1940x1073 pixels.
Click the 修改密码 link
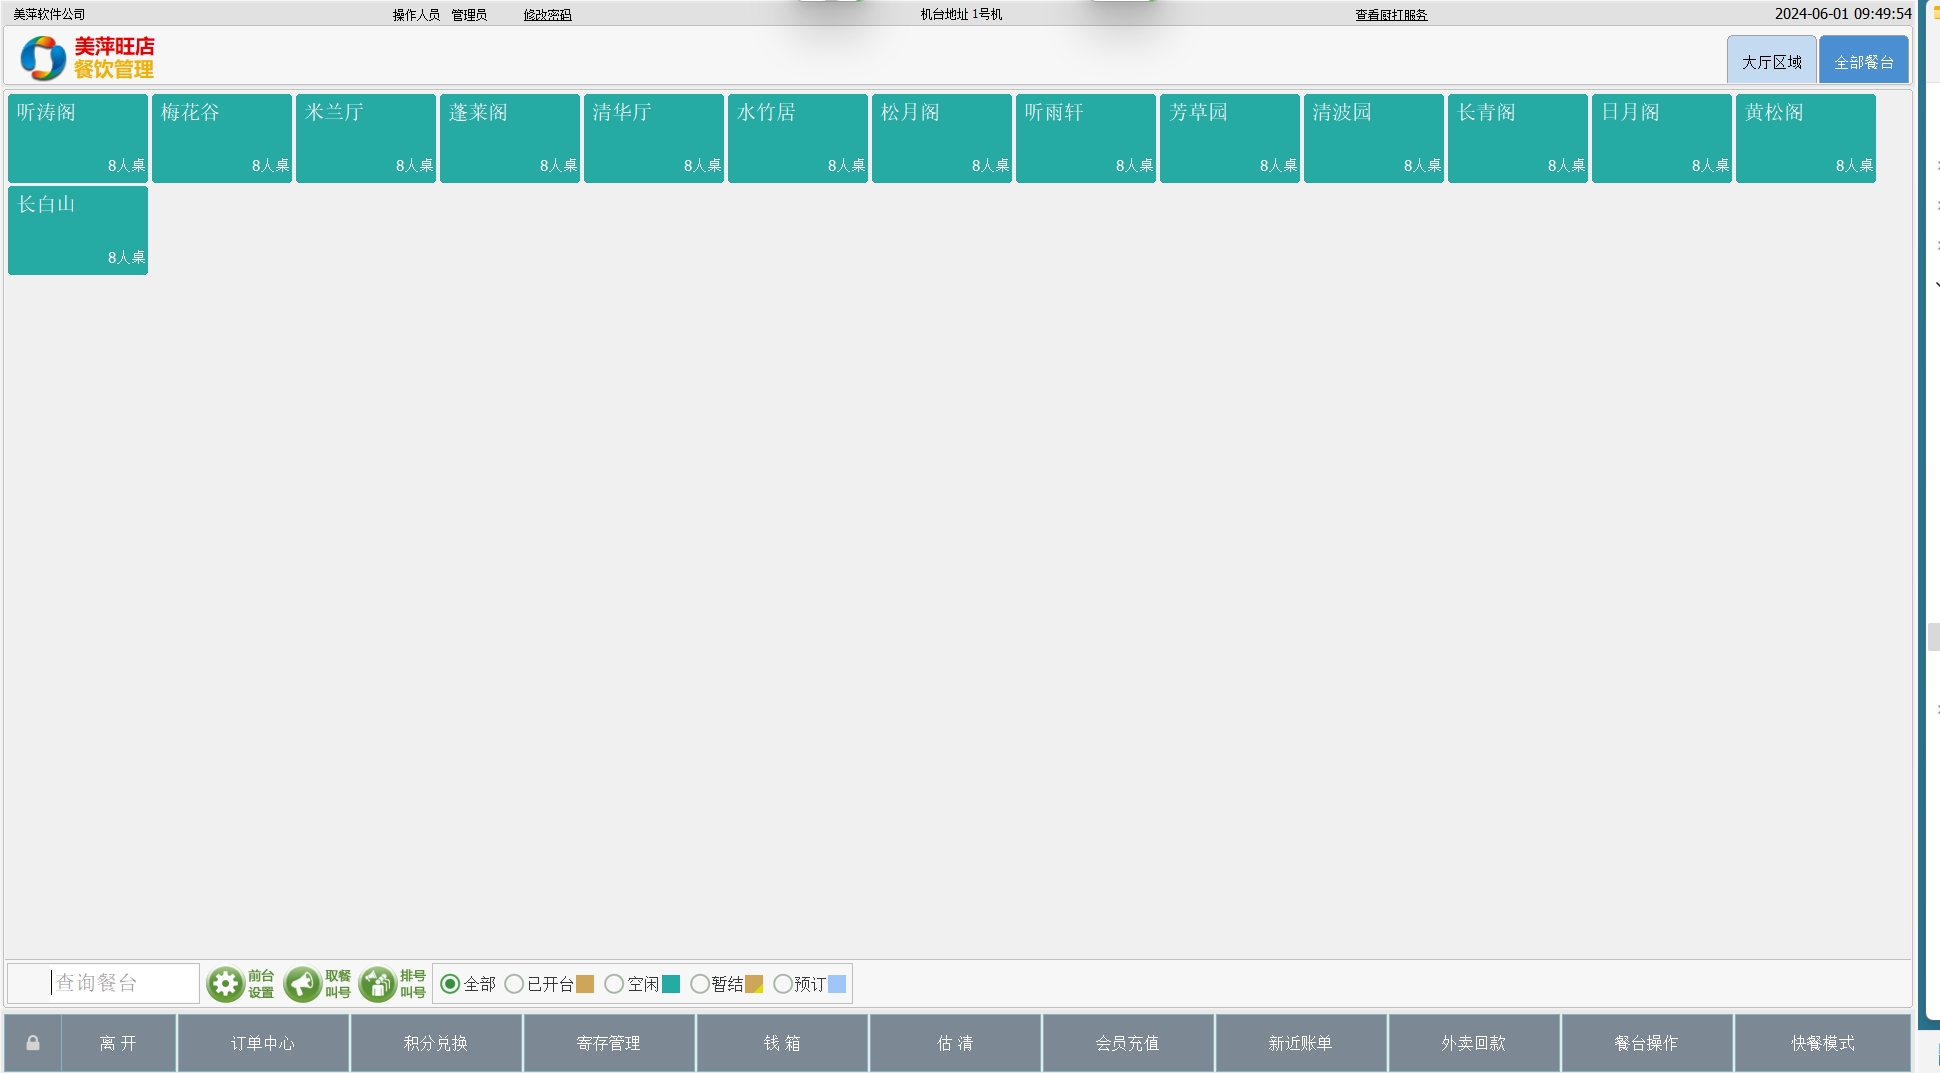[547, 15]
